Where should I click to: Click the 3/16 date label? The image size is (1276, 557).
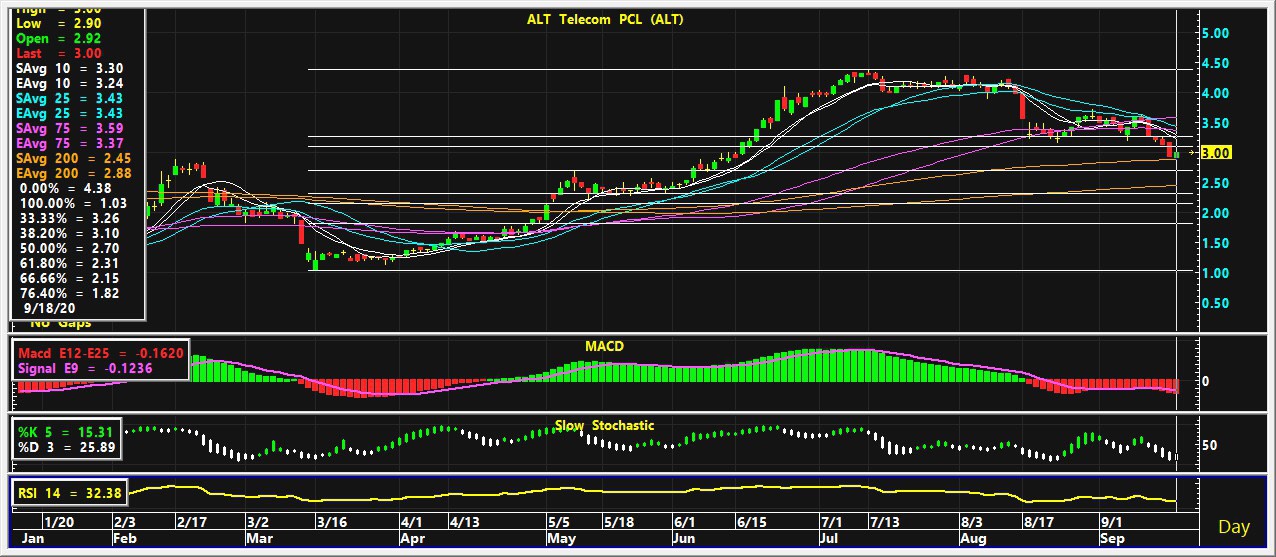click(331, 522)
